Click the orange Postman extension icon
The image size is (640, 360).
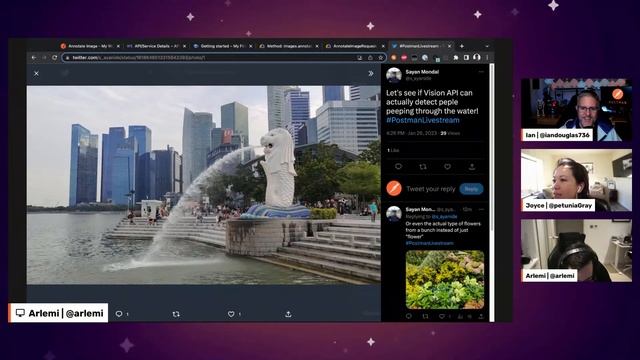point(393,58)
